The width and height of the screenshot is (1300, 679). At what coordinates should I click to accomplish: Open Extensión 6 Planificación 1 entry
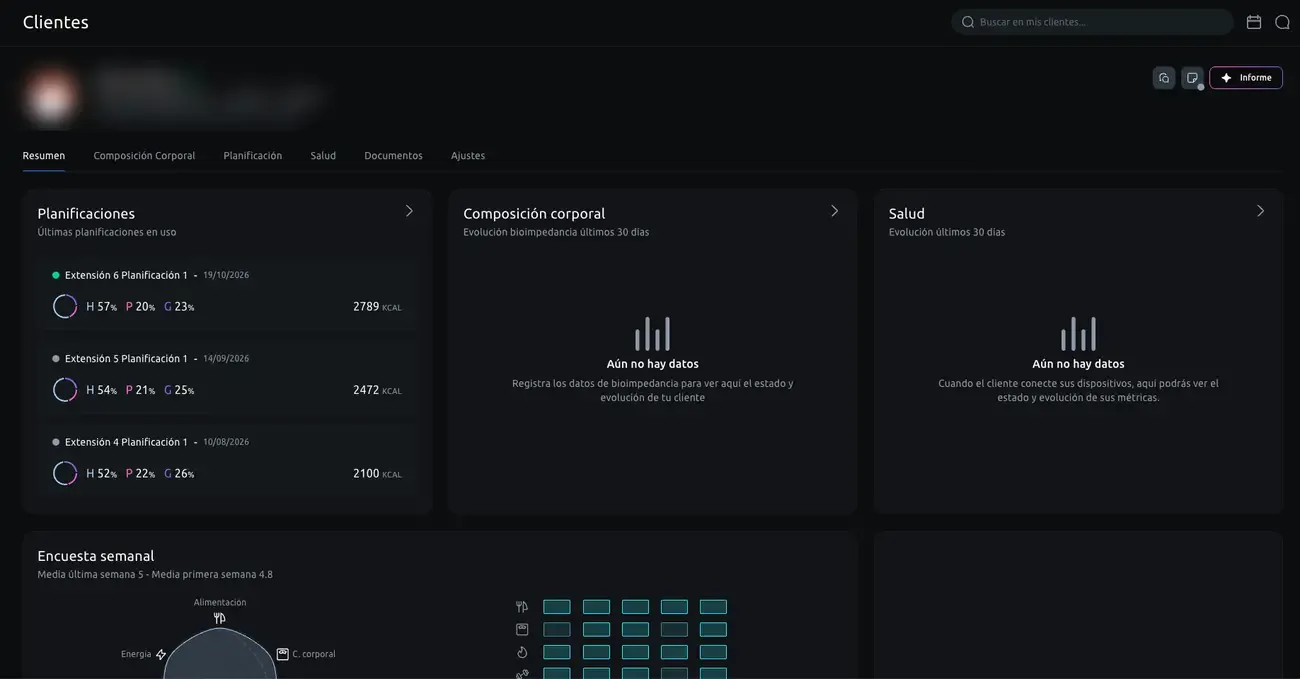click(227, 292)
